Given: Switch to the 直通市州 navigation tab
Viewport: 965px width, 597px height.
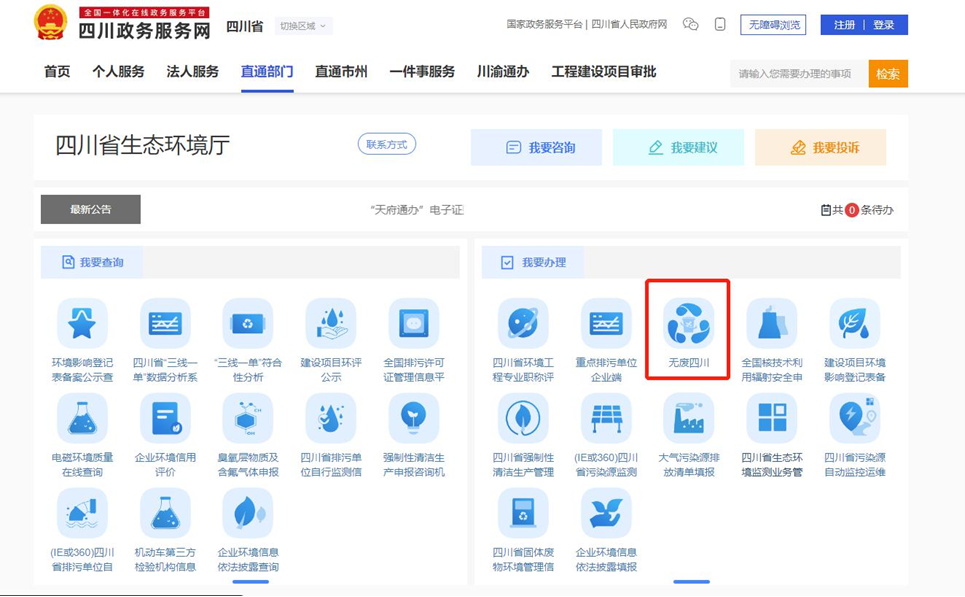Looking at the screenshot, I should pos(341,71).
